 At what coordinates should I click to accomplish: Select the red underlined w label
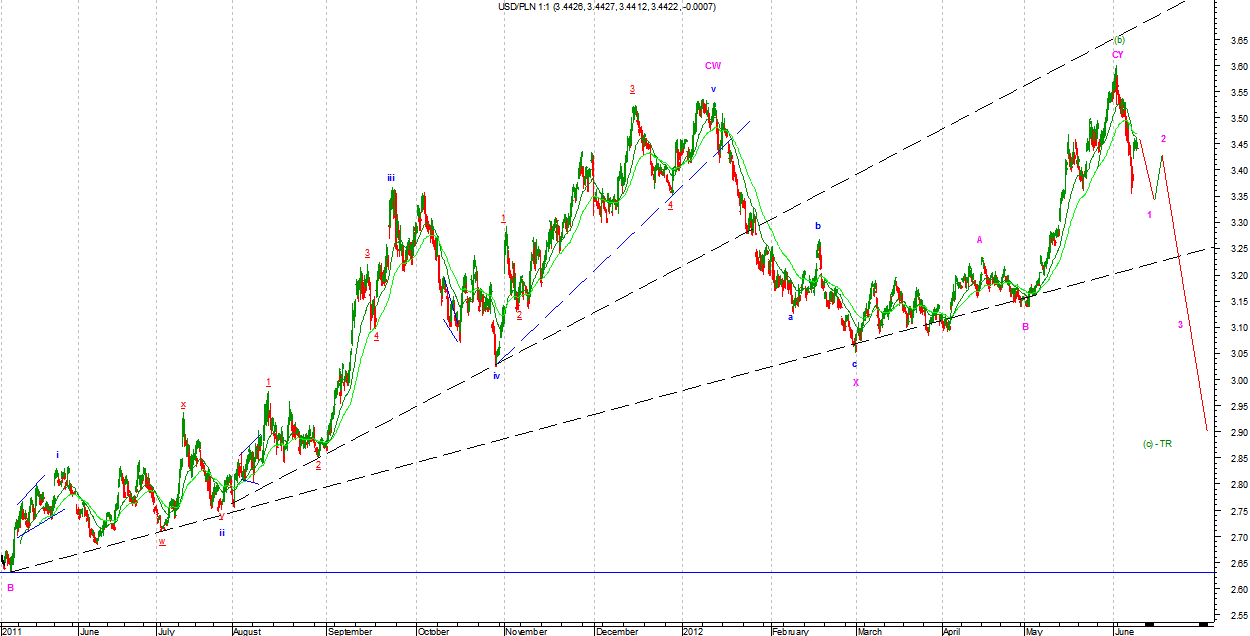(161, 541)
